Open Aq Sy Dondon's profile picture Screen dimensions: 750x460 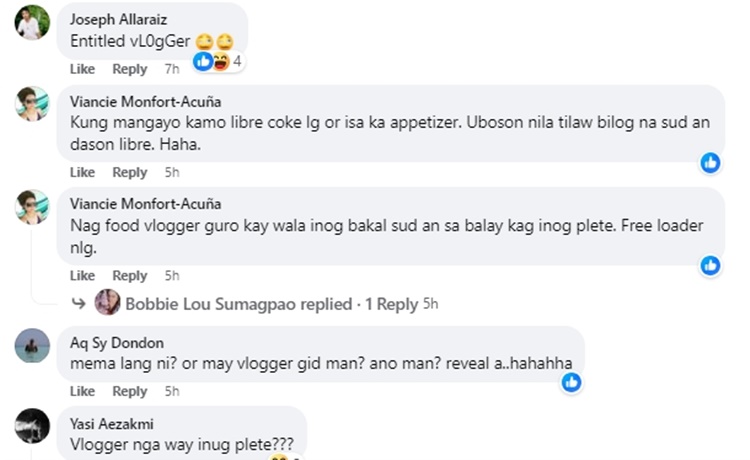(x=32, y=345)
